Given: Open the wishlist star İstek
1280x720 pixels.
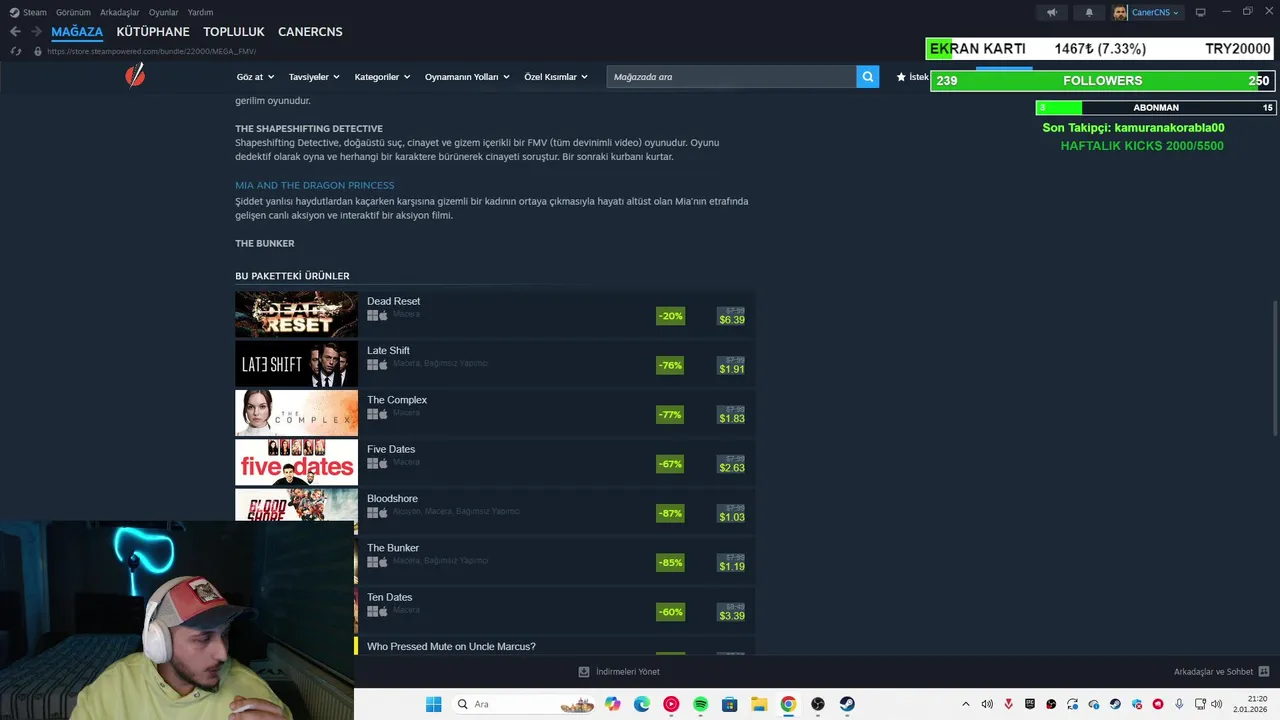Looking at the screenshot, I should (x=913, y=76).
